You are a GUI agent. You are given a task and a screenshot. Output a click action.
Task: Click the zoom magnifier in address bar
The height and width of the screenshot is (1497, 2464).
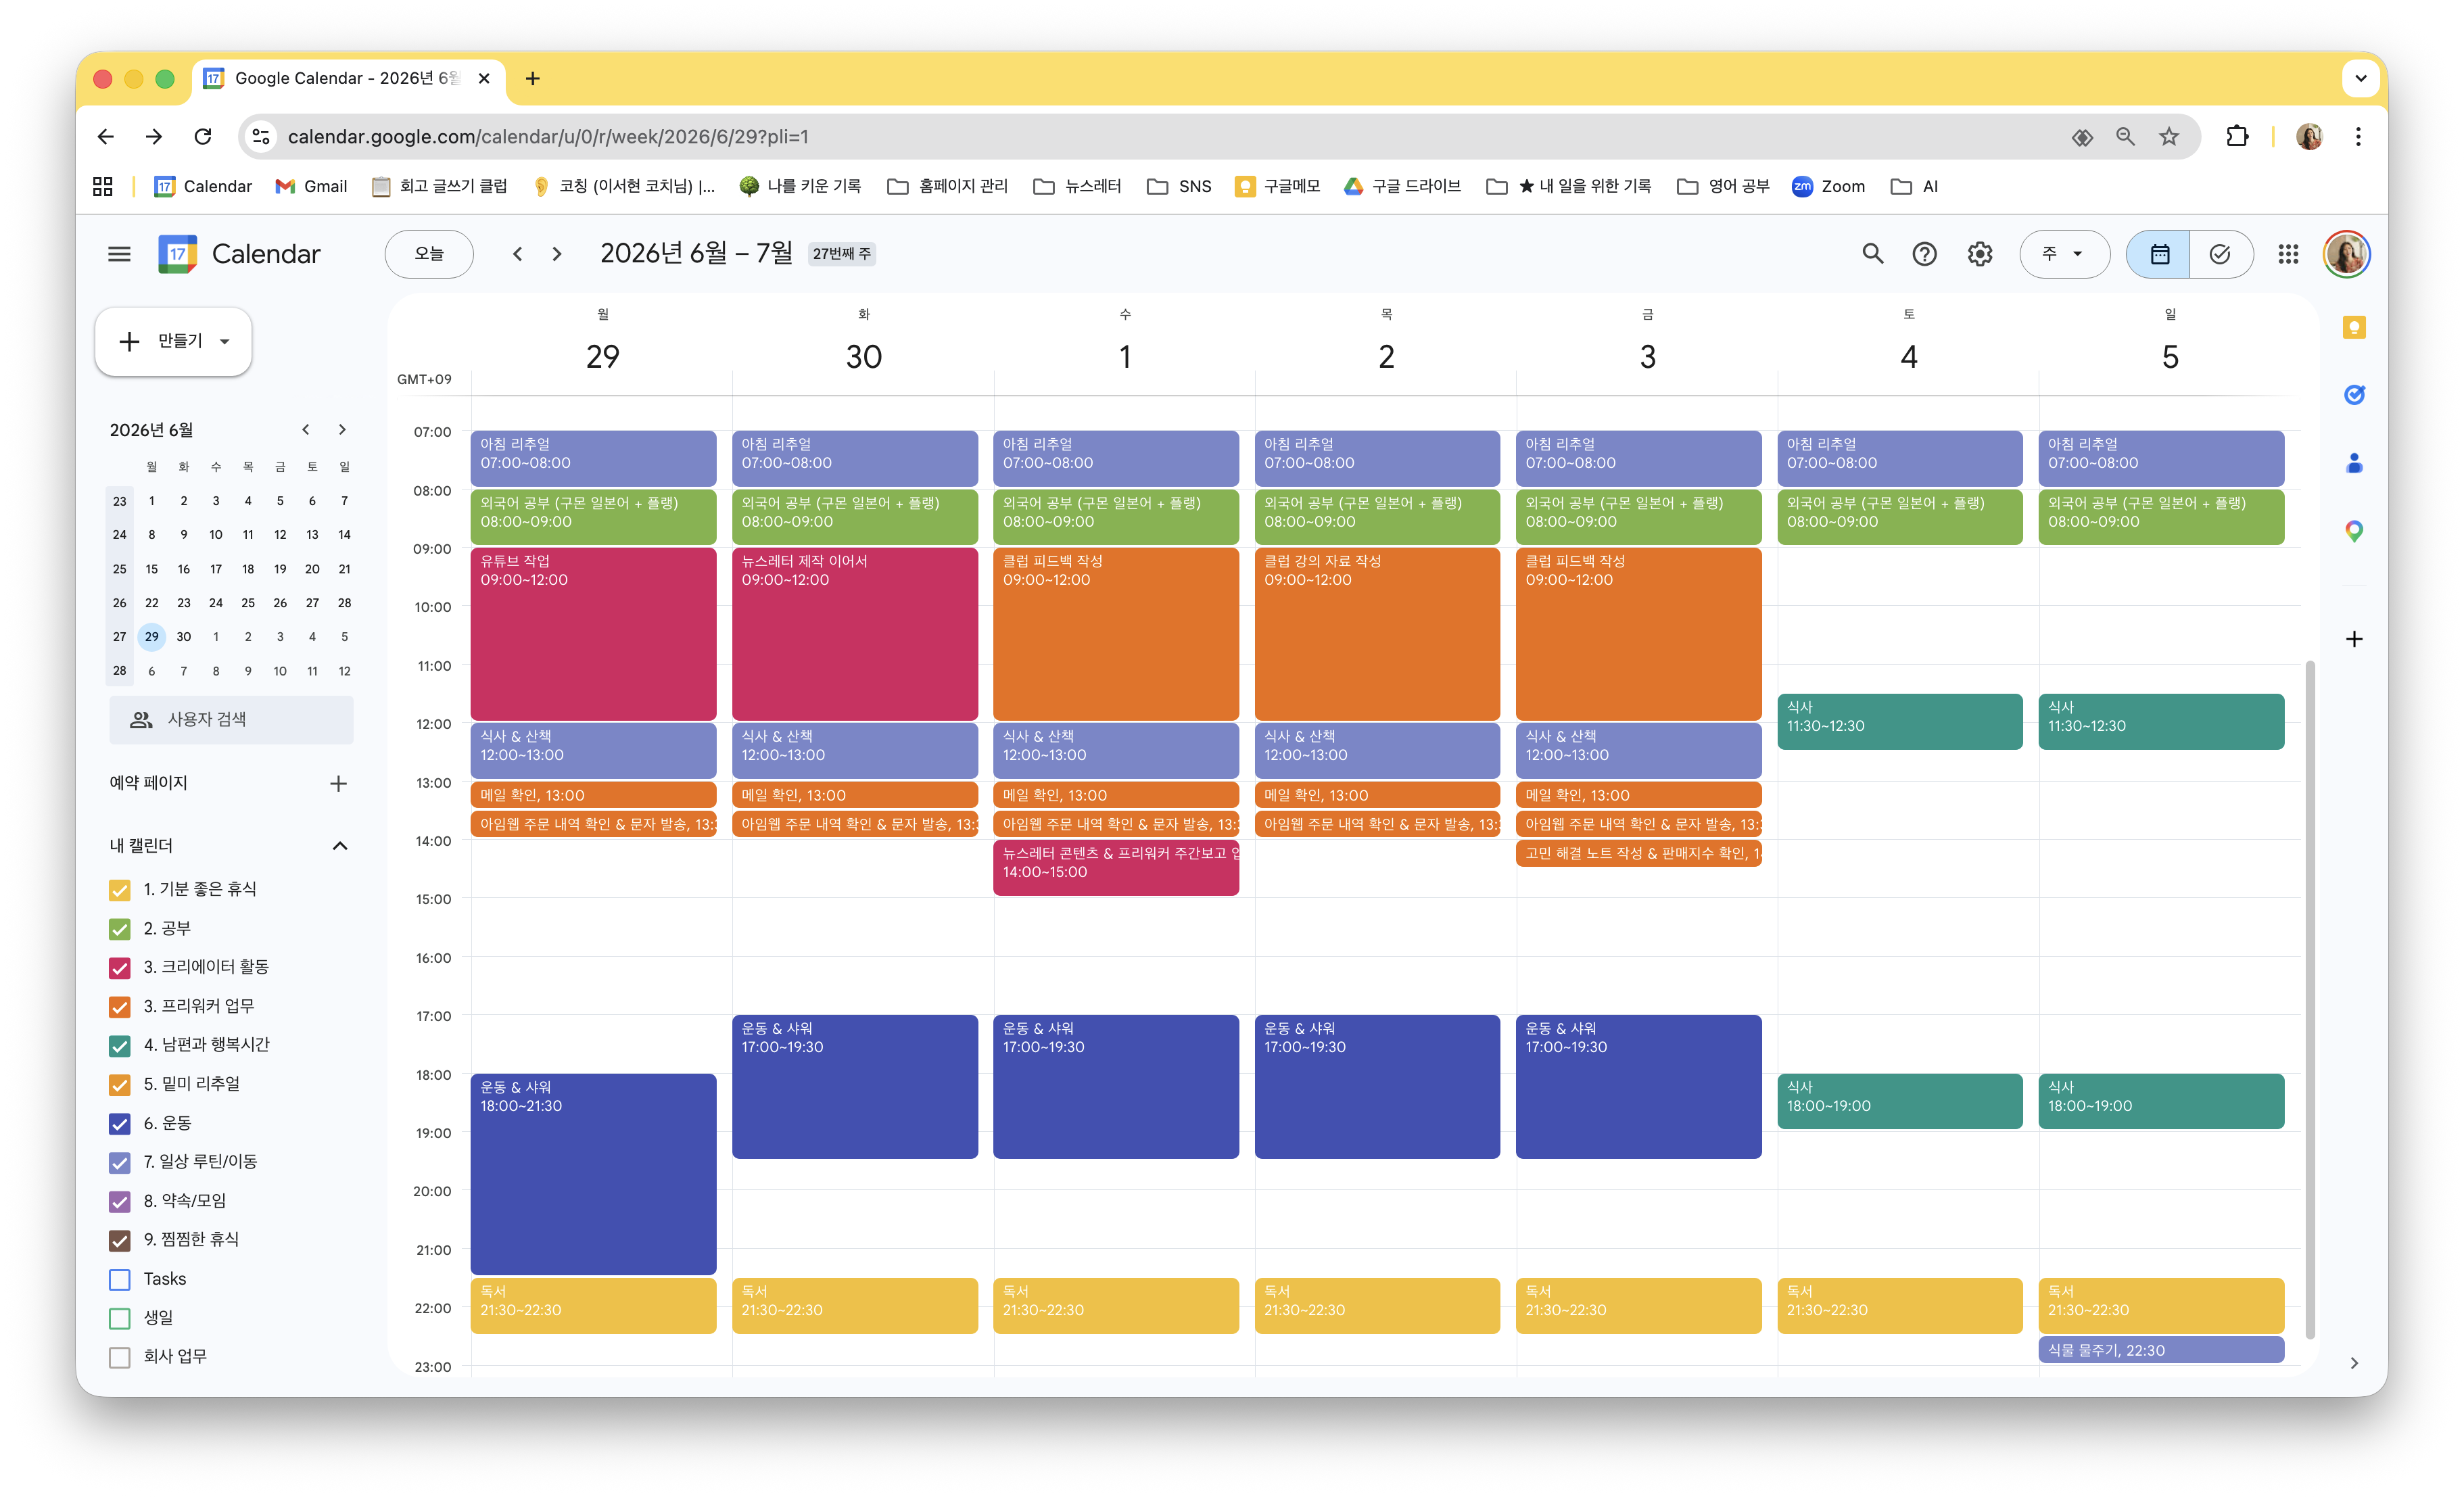coord(2125,136)
